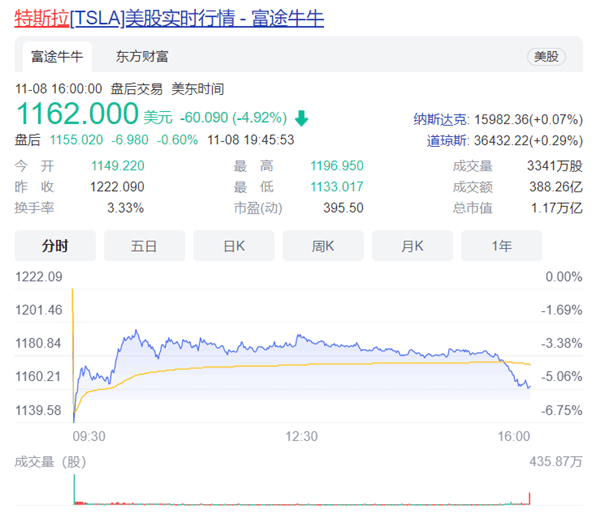Click the 换手率 value 3.33%

[126, 208]
